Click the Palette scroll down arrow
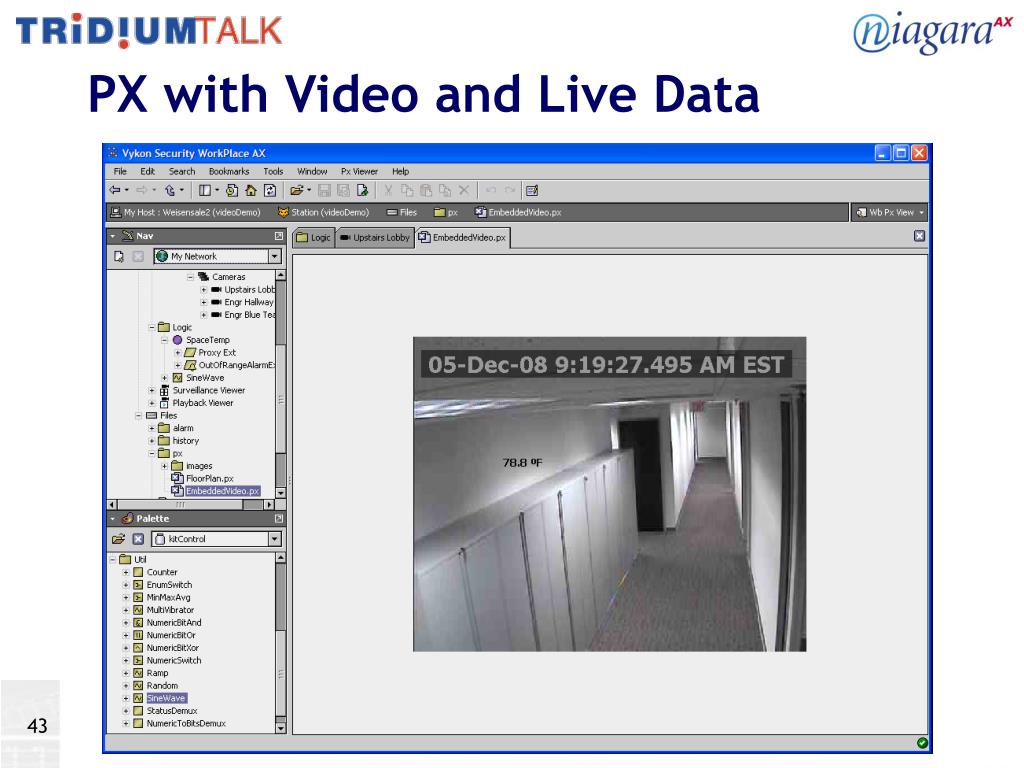Image resolution: width=1024 pixels, height=768 pixels. (281, 728)
